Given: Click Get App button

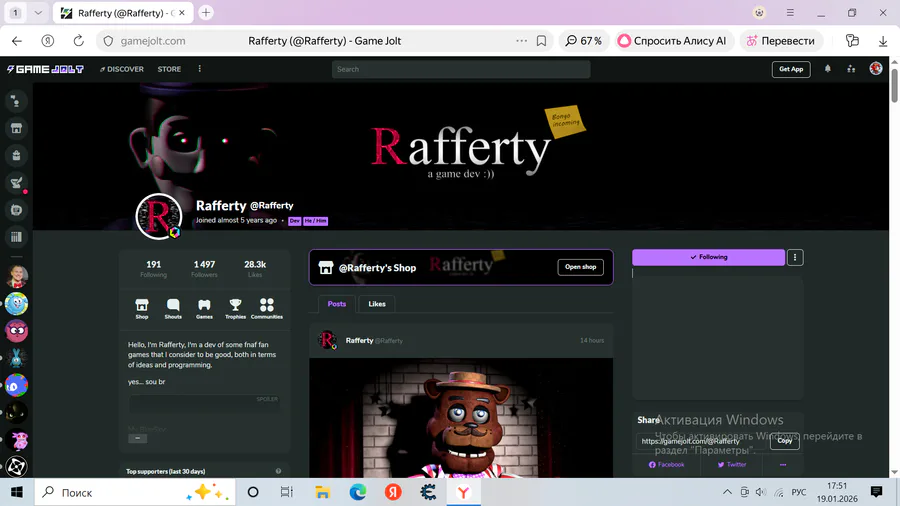Looking at the screenshot, I should pyautogui.click(x=791, y=69).
